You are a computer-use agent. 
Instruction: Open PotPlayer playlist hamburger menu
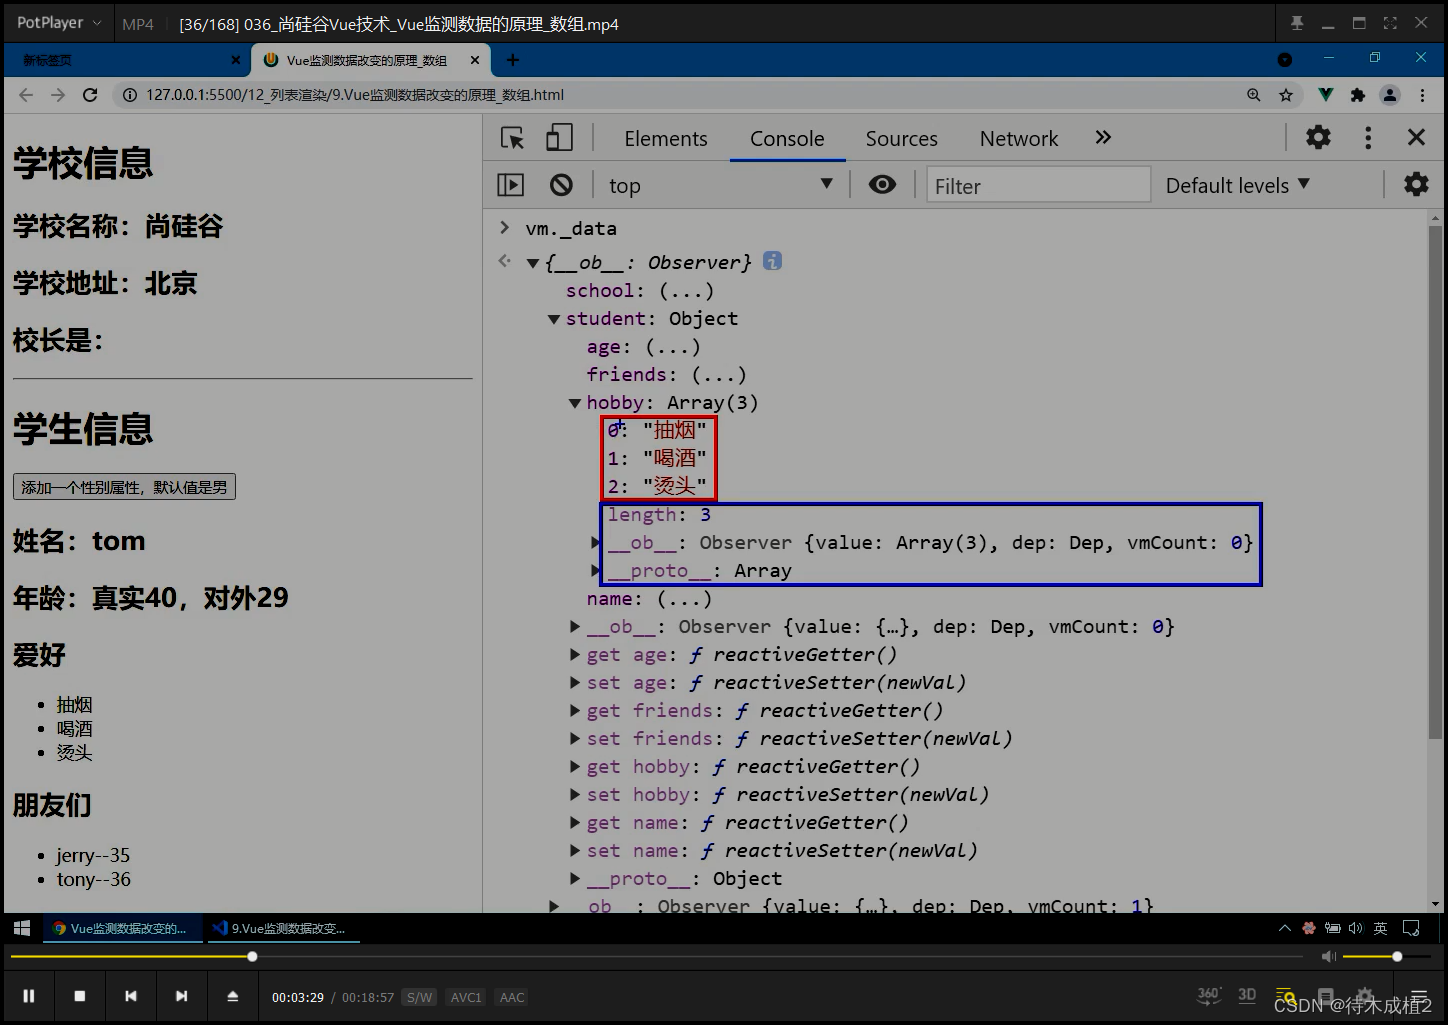pos(1418,996)
